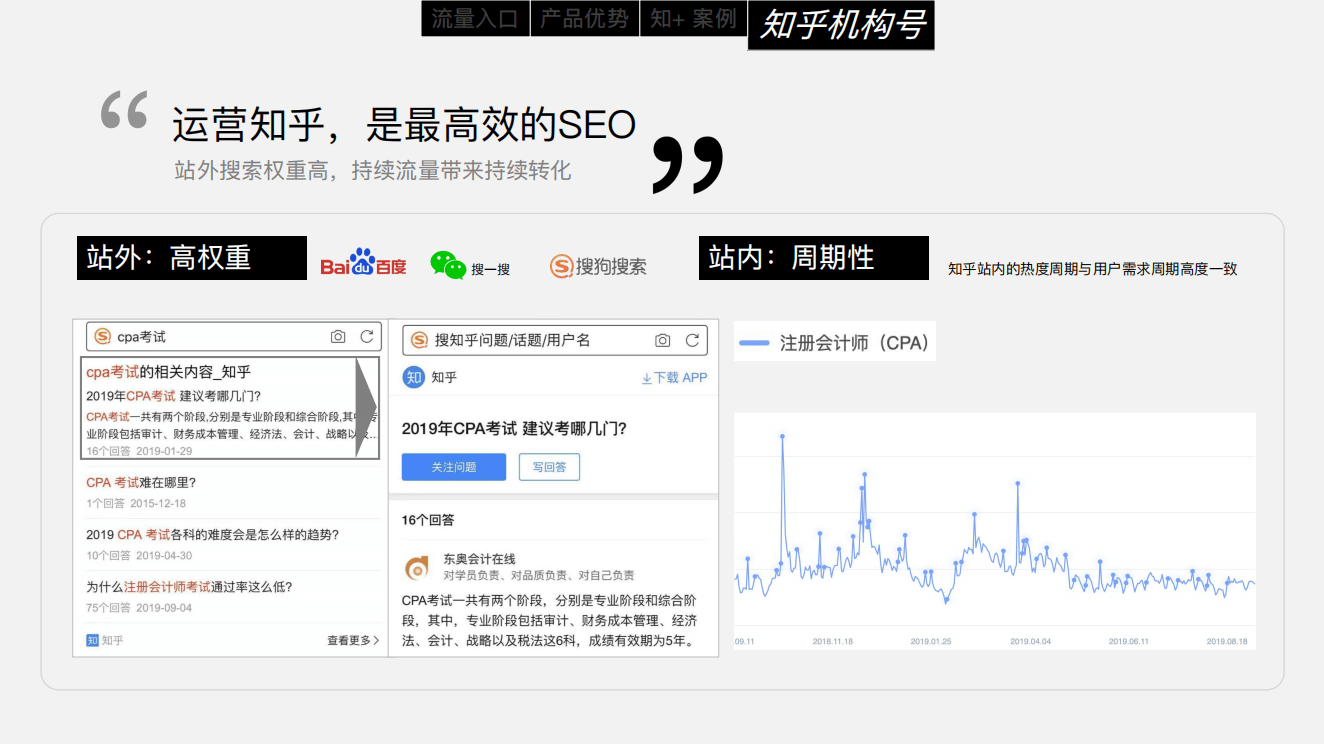Viewport: 1324px width, 744px height.
Task: Click 注册会计师（CPA）chart legend
Action: 834,343
